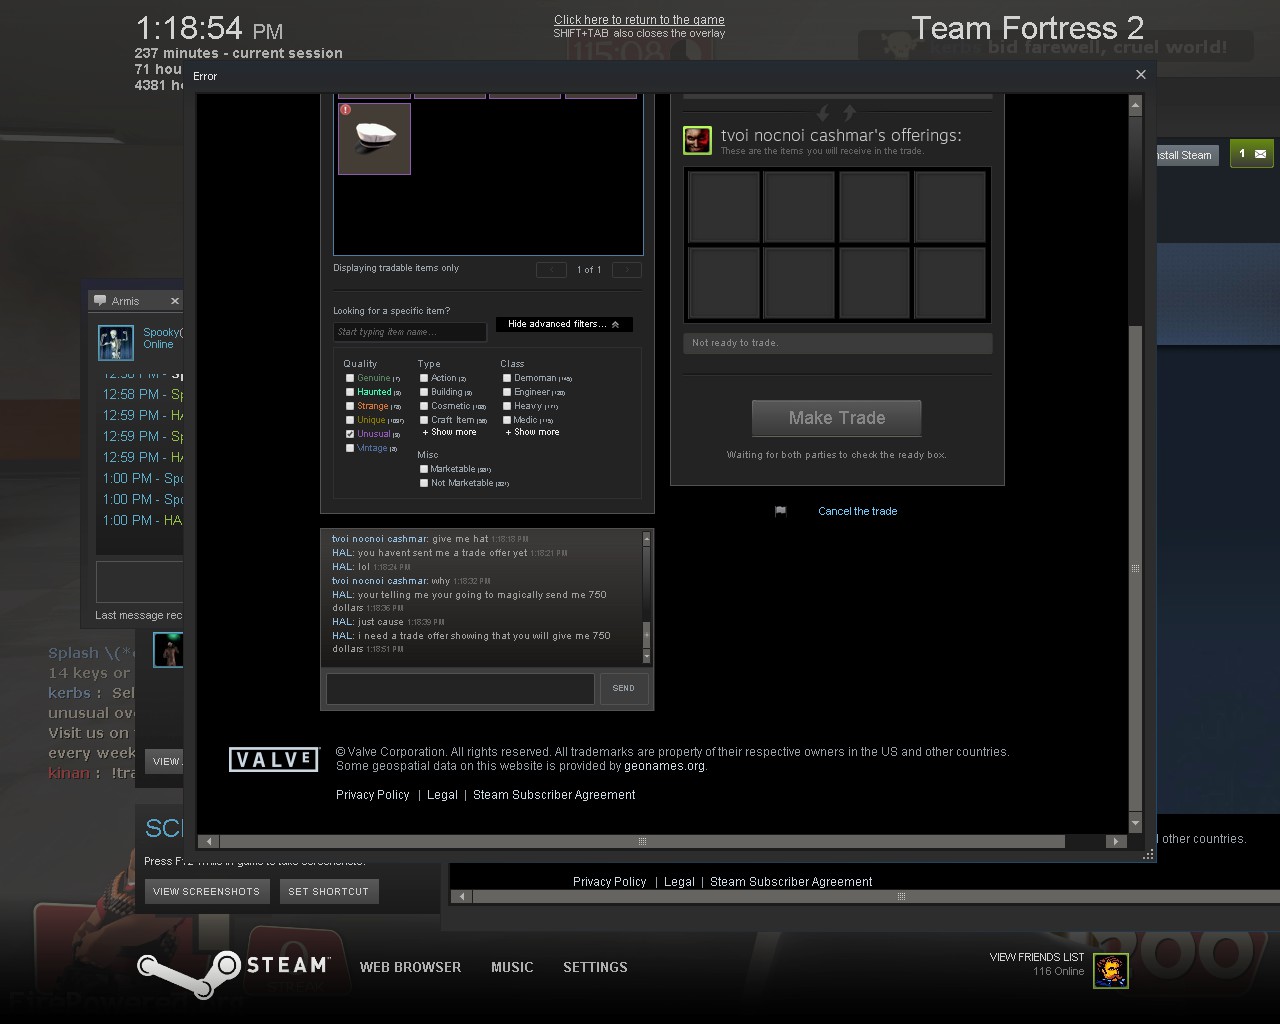Click Spooky's chat avatar icon

116,343
